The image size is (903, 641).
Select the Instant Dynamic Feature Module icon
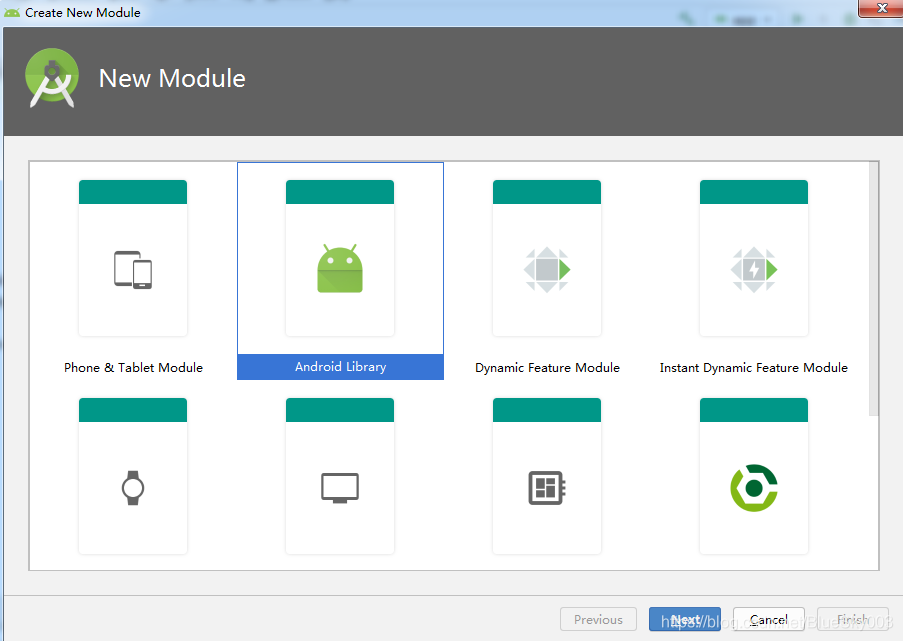coord(754,270)
